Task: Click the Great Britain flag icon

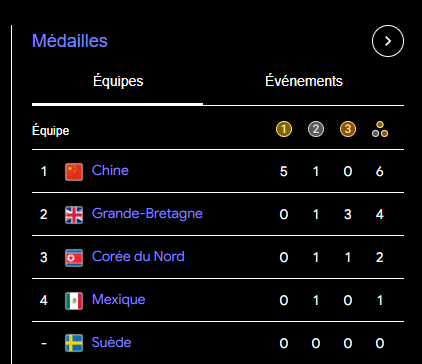Action: tap(74, 215)
